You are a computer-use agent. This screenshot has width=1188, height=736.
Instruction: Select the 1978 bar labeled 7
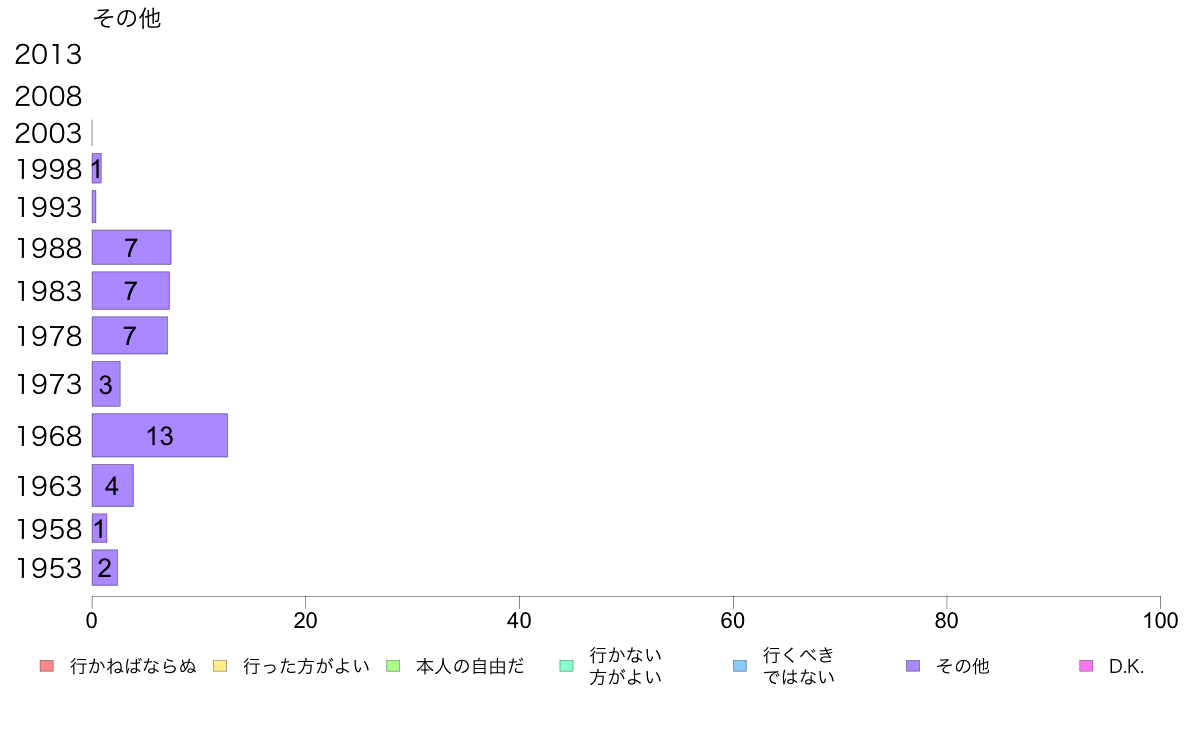click(130, 335)
